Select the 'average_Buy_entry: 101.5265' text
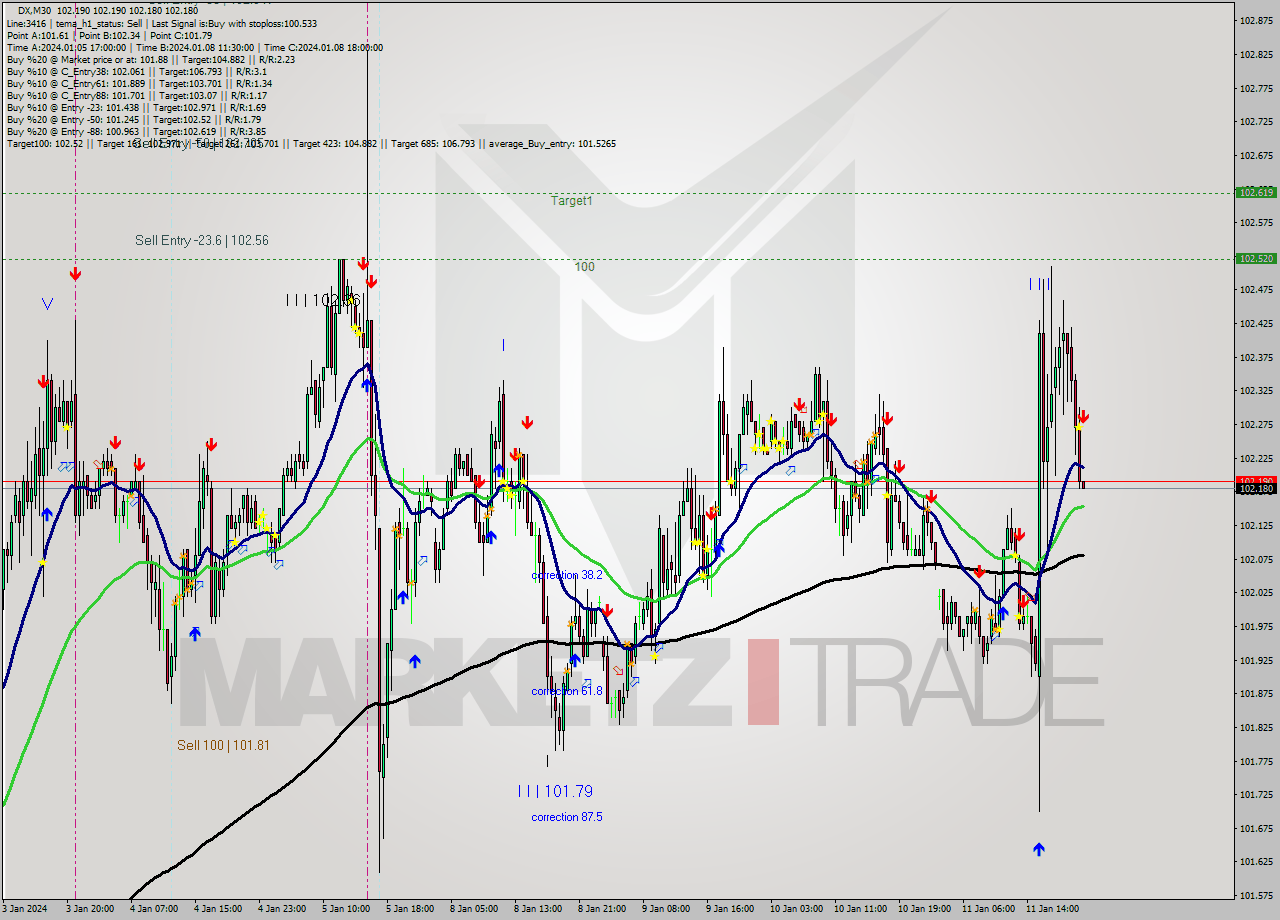The image size is (1280, 920). (552, 143)
